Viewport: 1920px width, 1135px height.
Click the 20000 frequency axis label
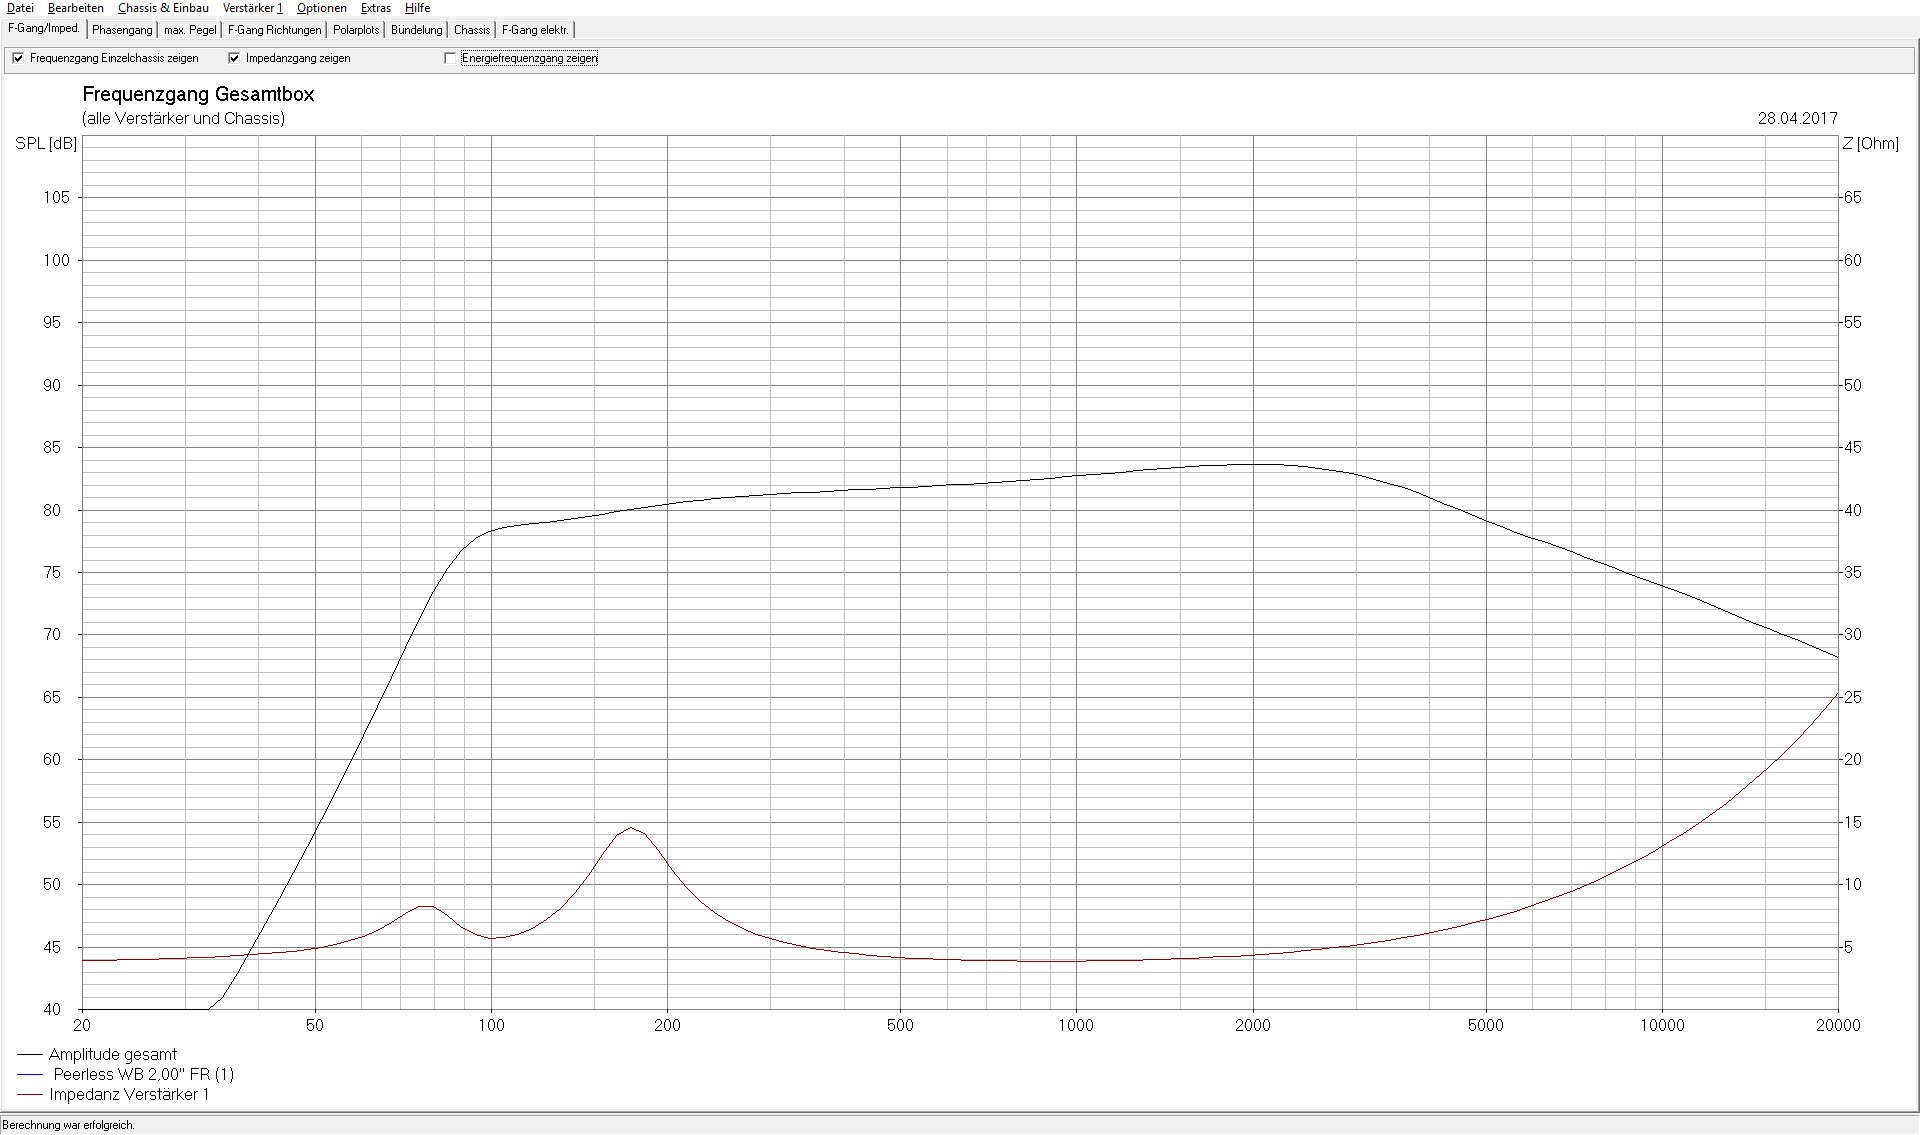pyautogui.click(x=1838, y=1025)
